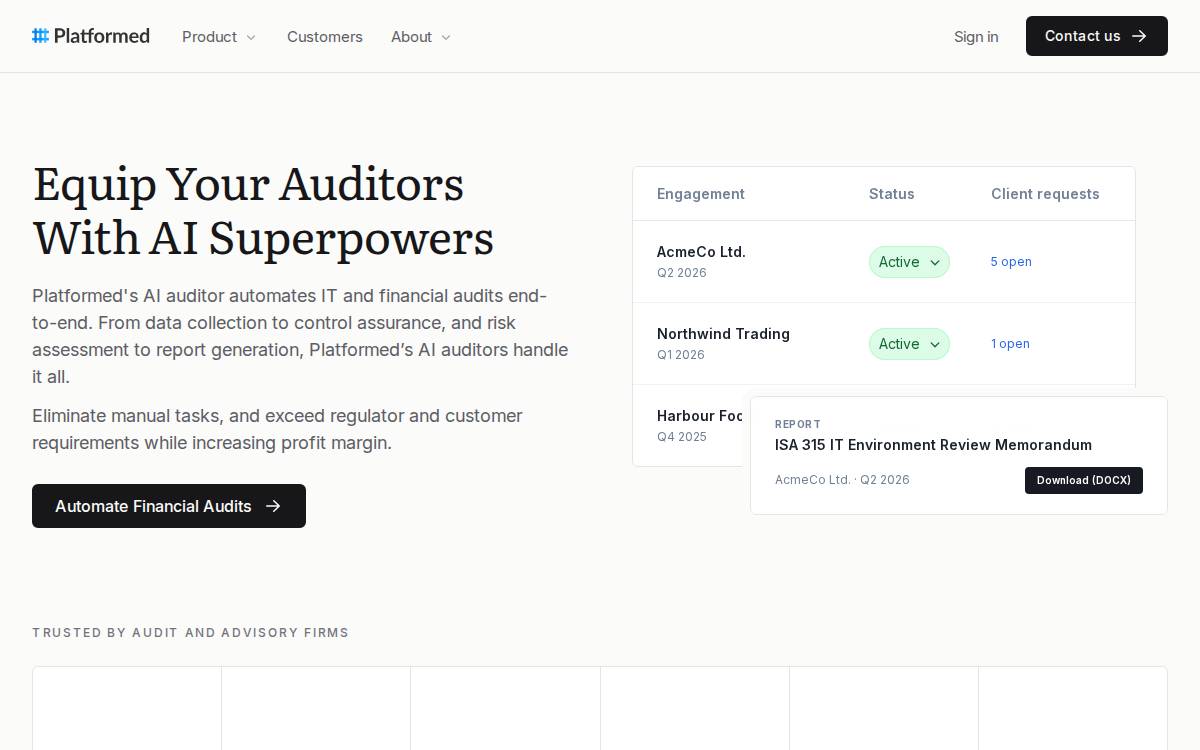Click the Status column header

pos(892,194)
